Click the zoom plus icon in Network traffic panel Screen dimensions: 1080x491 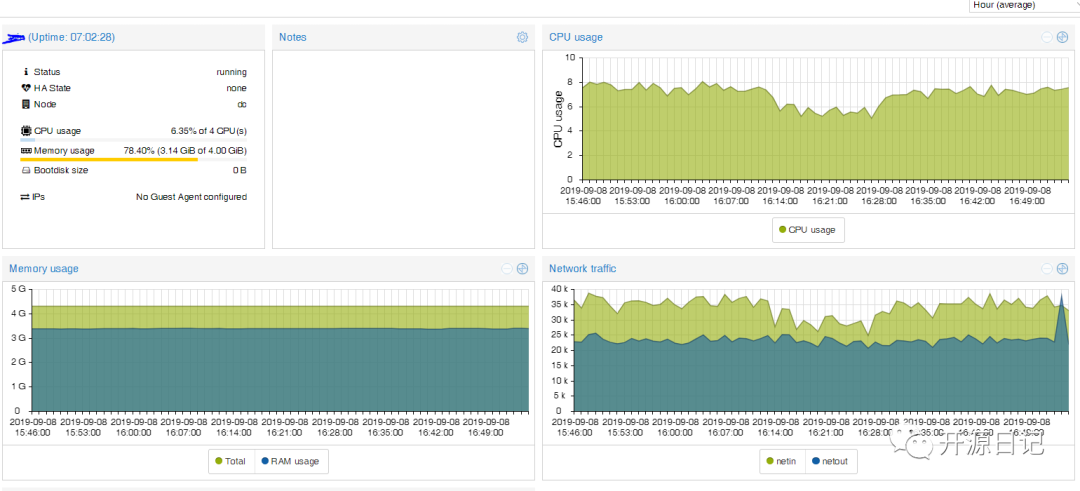click(1062, 269)
